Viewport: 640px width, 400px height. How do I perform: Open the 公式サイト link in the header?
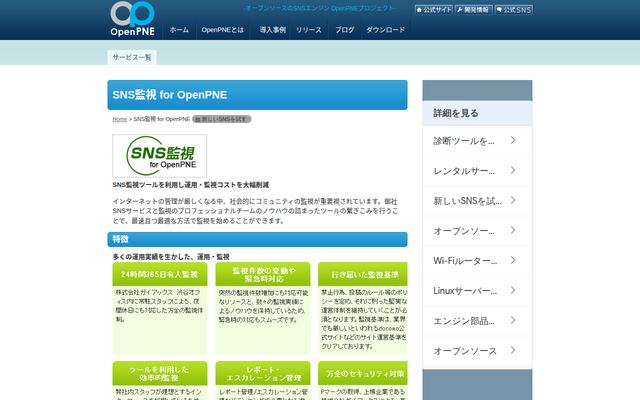(x=434, y=9)
